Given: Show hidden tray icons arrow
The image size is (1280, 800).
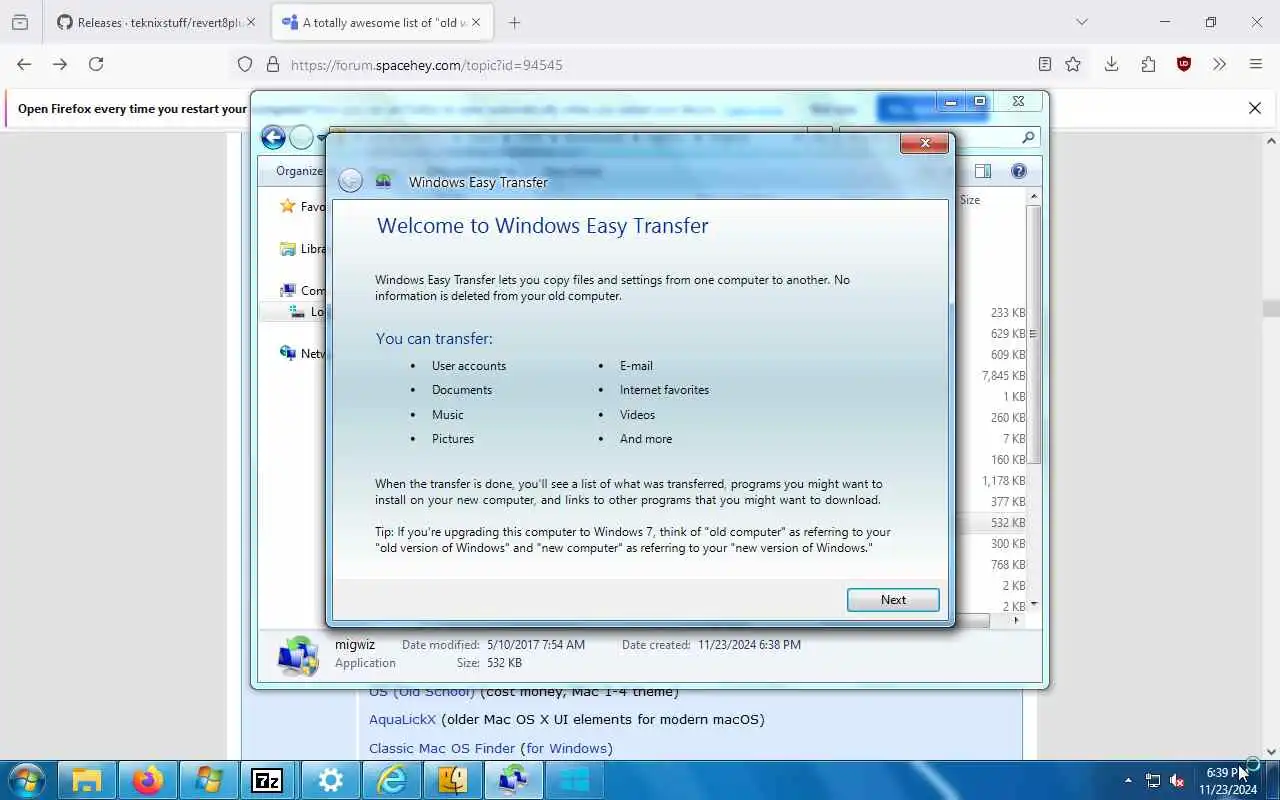Looking at the screenshot, I should coord(1129,780).
